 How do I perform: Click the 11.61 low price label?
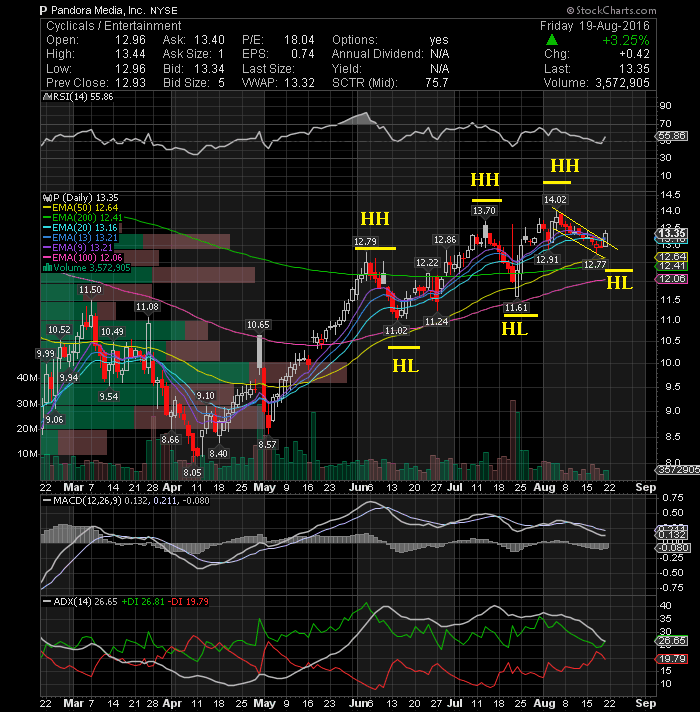516,307
